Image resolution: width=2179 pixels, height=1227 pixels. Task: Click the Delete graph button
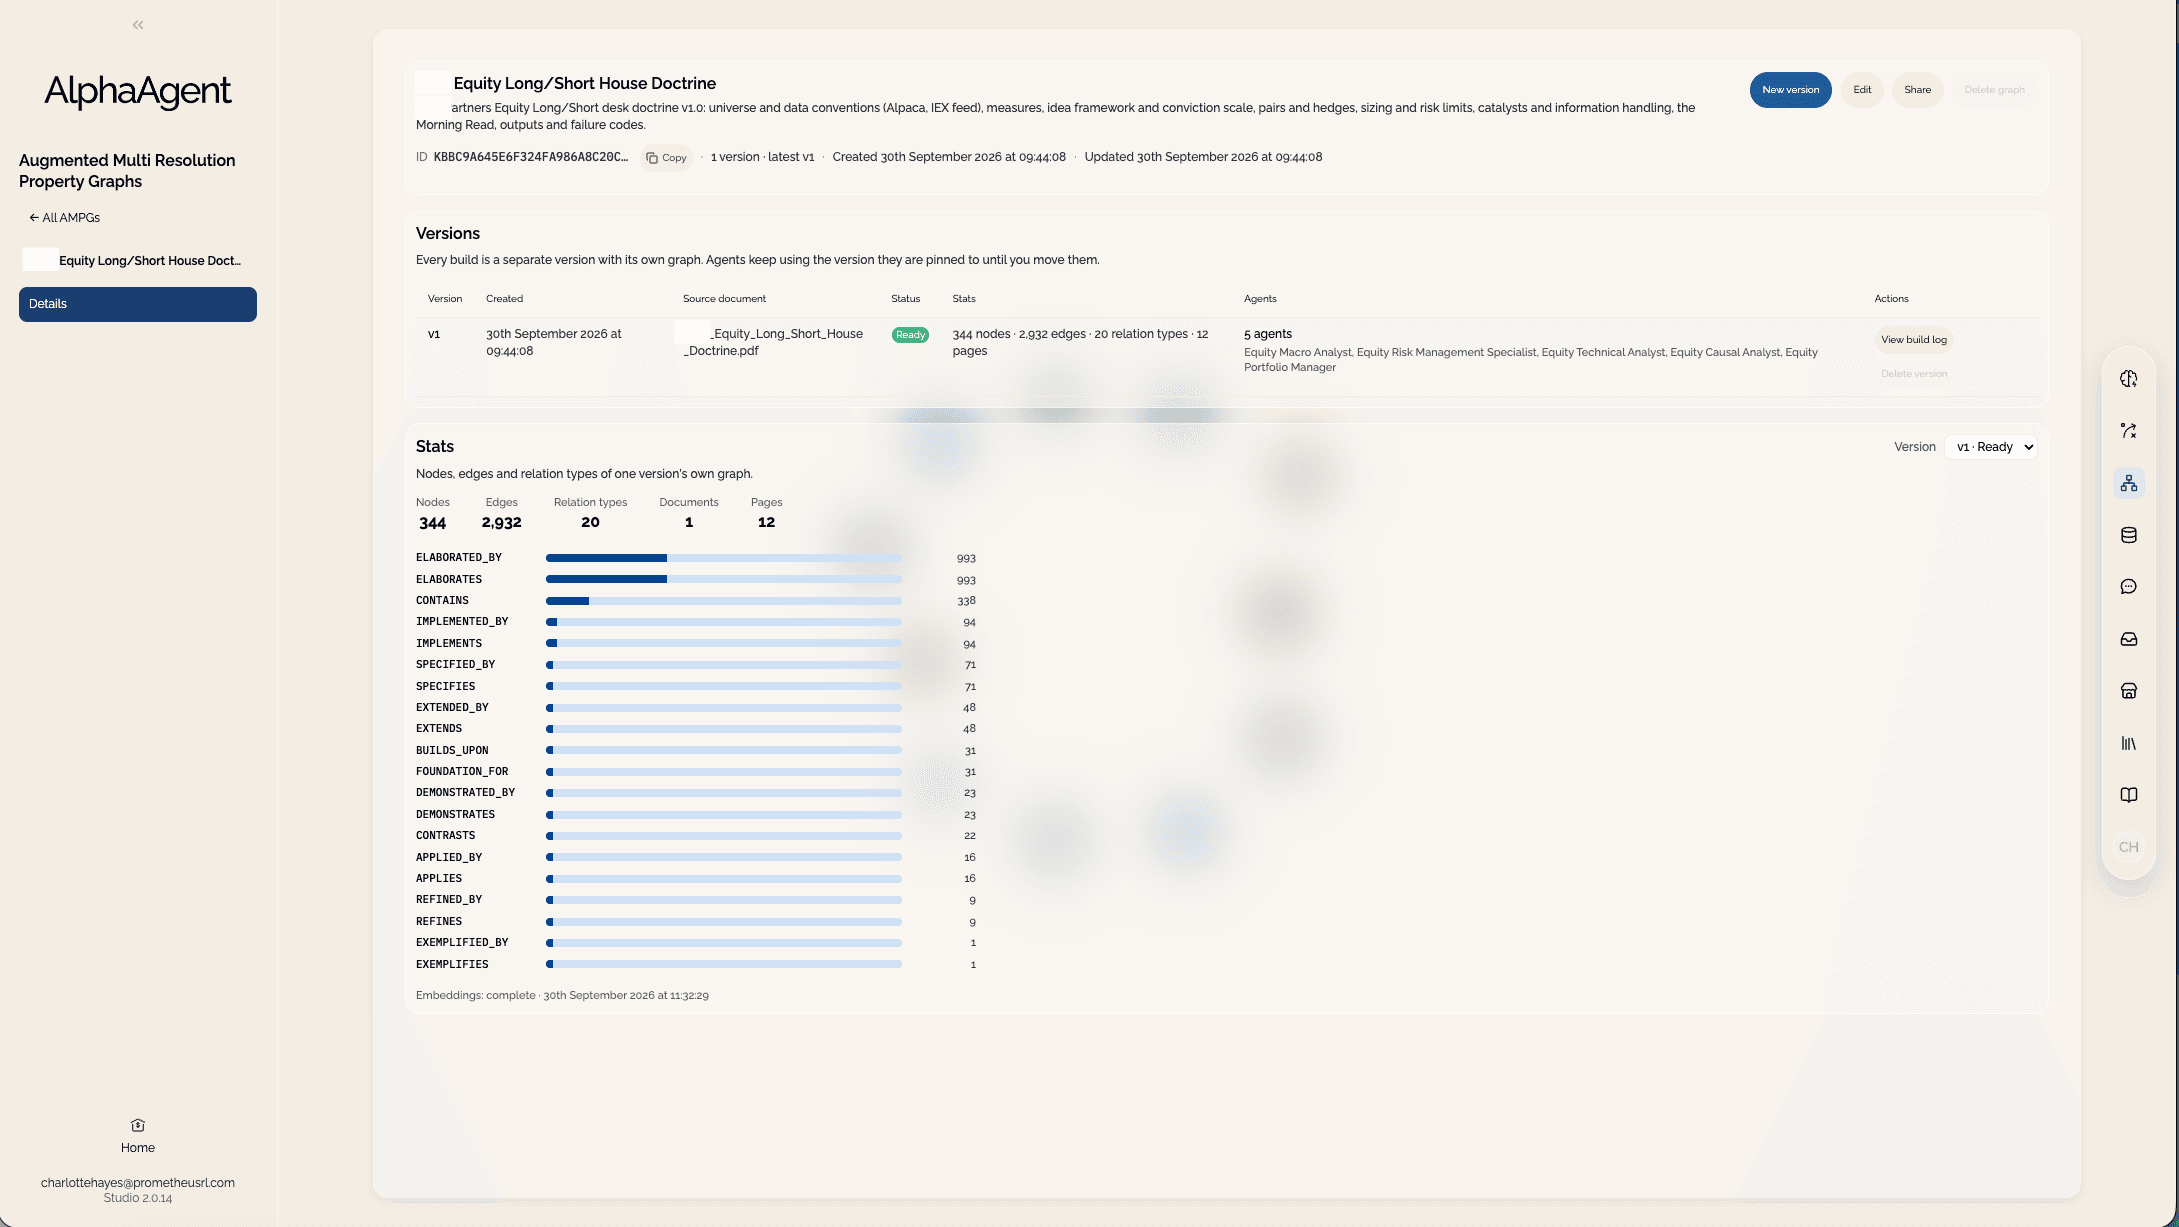pyautogui.click(x=1994, y=90)
